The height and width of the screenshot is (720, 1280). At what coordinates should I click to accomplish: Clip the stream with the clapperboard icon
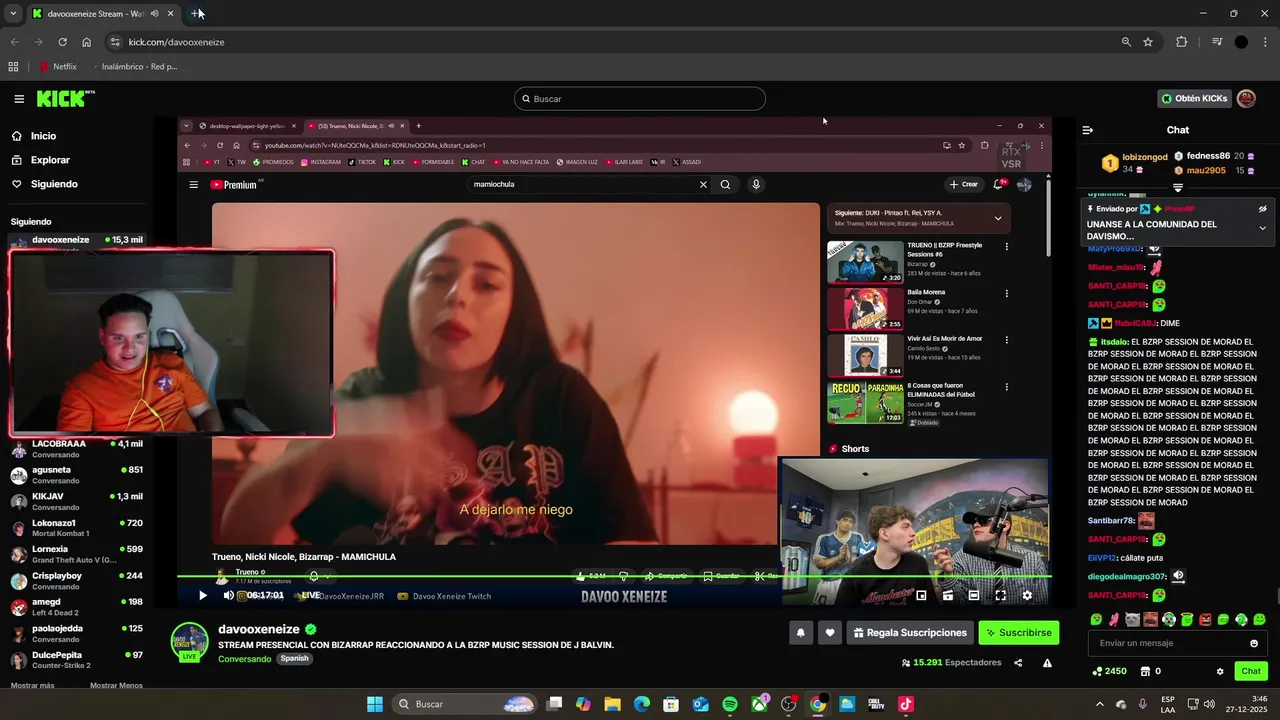pyautogui.click(x=947, y=595)
